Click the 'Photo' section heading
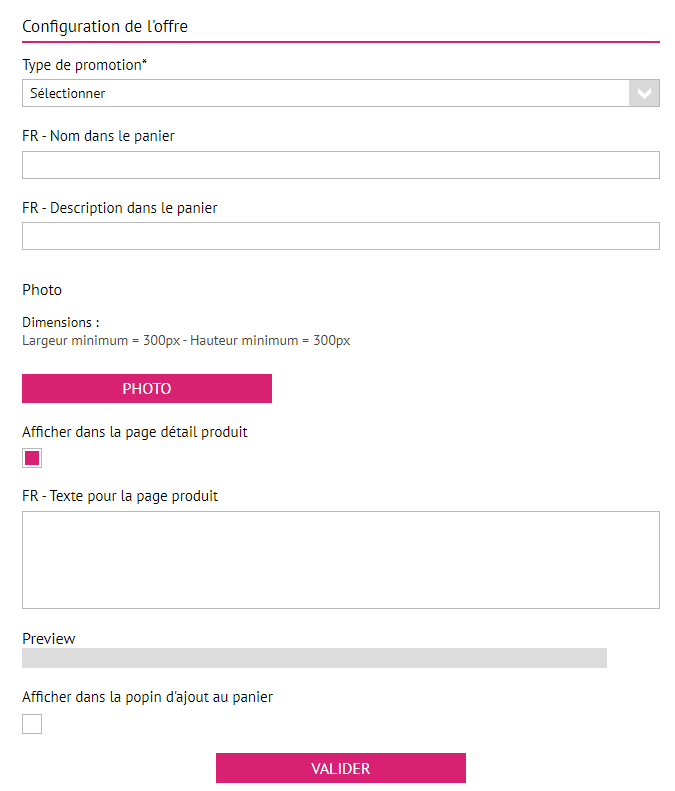 coord(42,290)
